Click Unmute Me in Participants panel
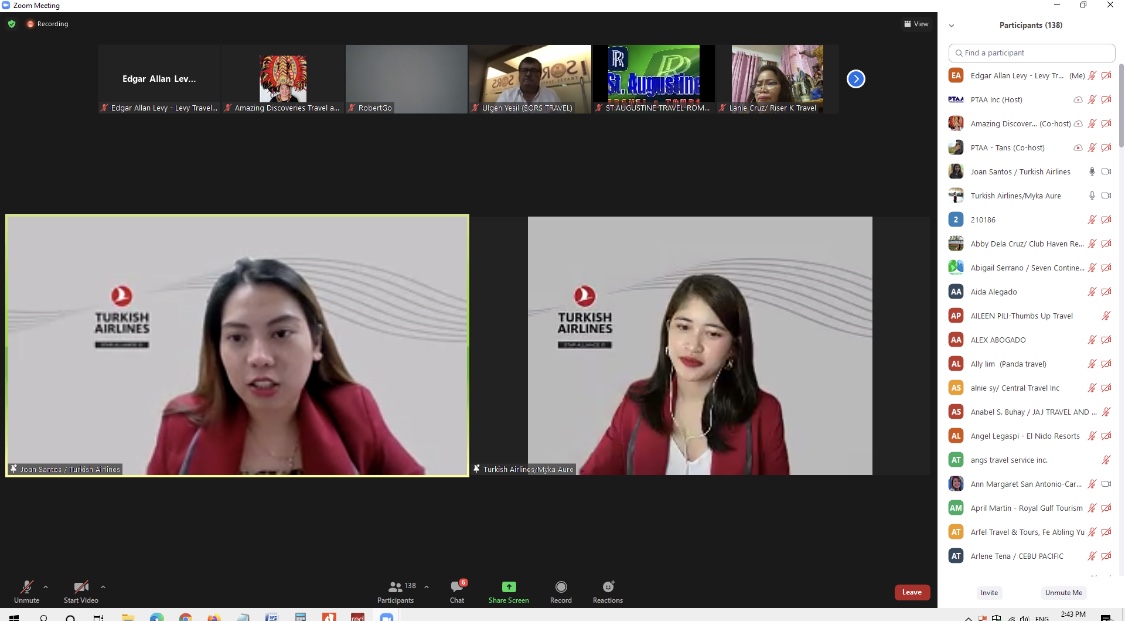Viewport: 1125px width, 621px height. point(1063,592)
